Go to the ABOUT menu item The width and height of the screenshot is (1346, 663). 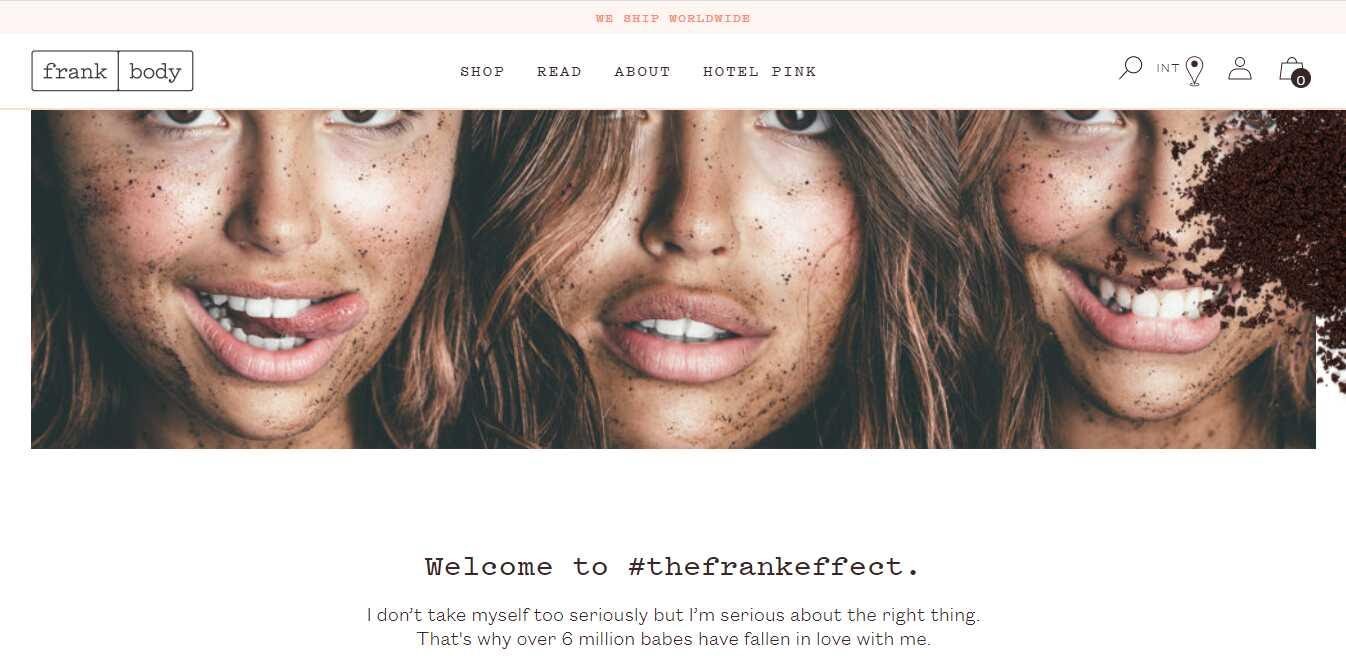[x=642, y=71]
